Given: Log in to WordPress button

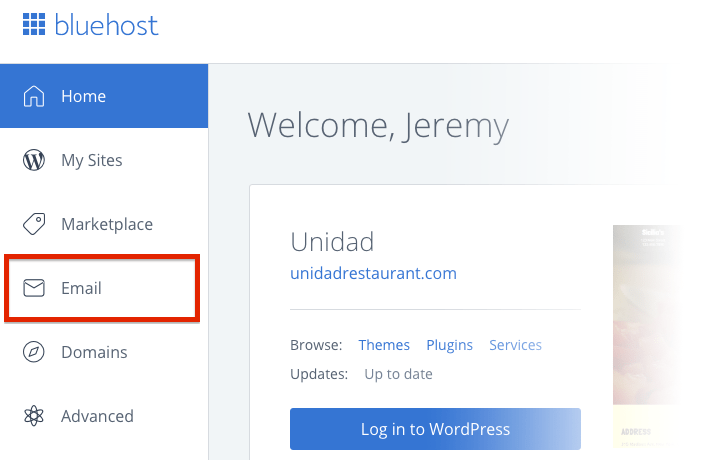Looking at the screenshot, I should [x=435, y=429].
